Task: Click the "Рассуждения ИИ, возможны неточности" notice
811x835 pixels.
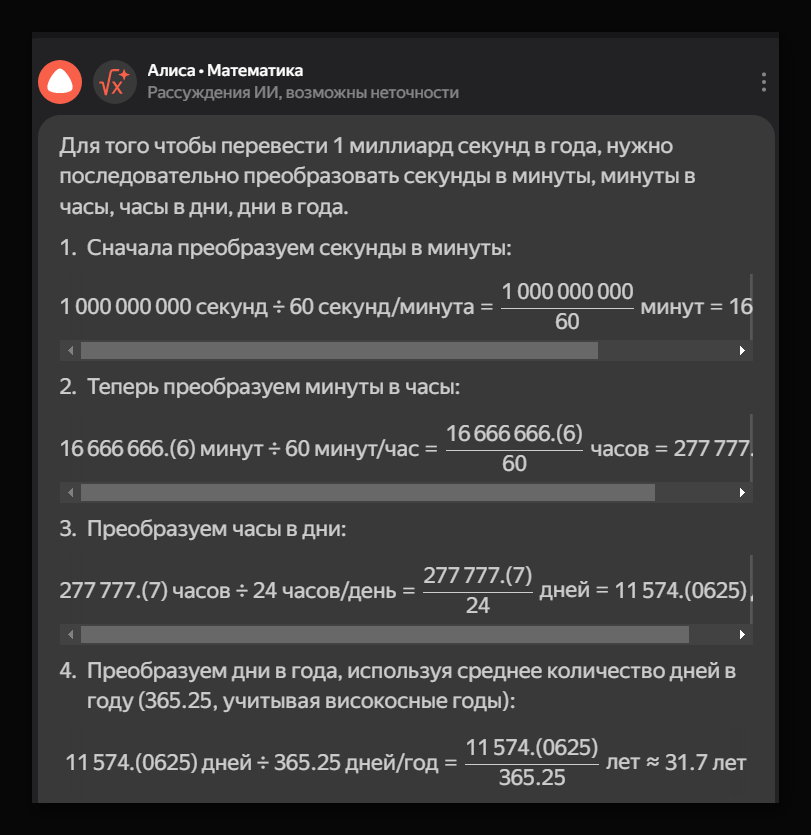Action: (303, 93)
